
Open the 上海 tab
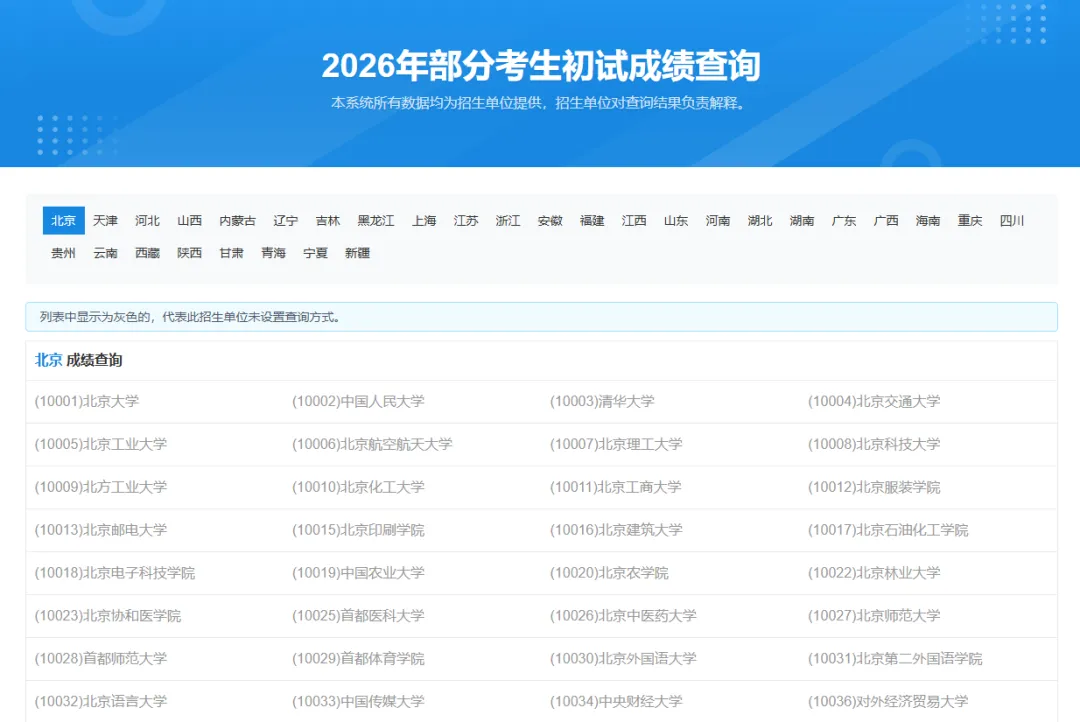[x=424, y=220]
